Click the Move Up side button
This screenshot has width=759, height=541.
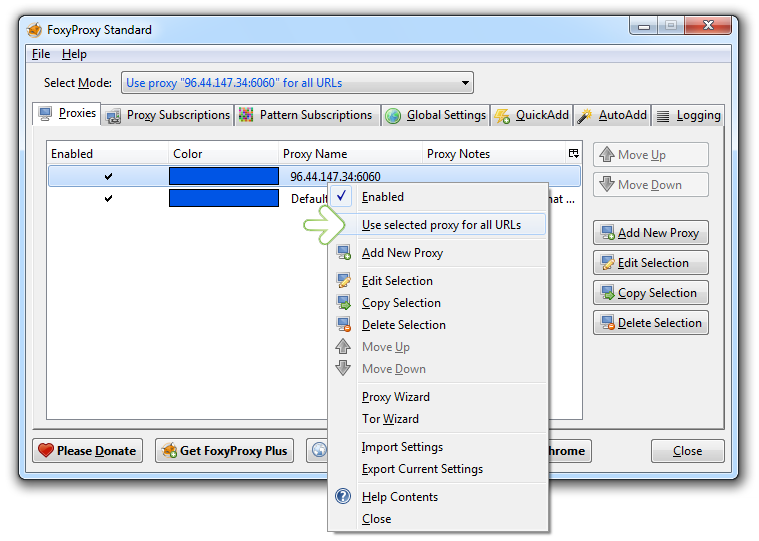click(651, 155)
